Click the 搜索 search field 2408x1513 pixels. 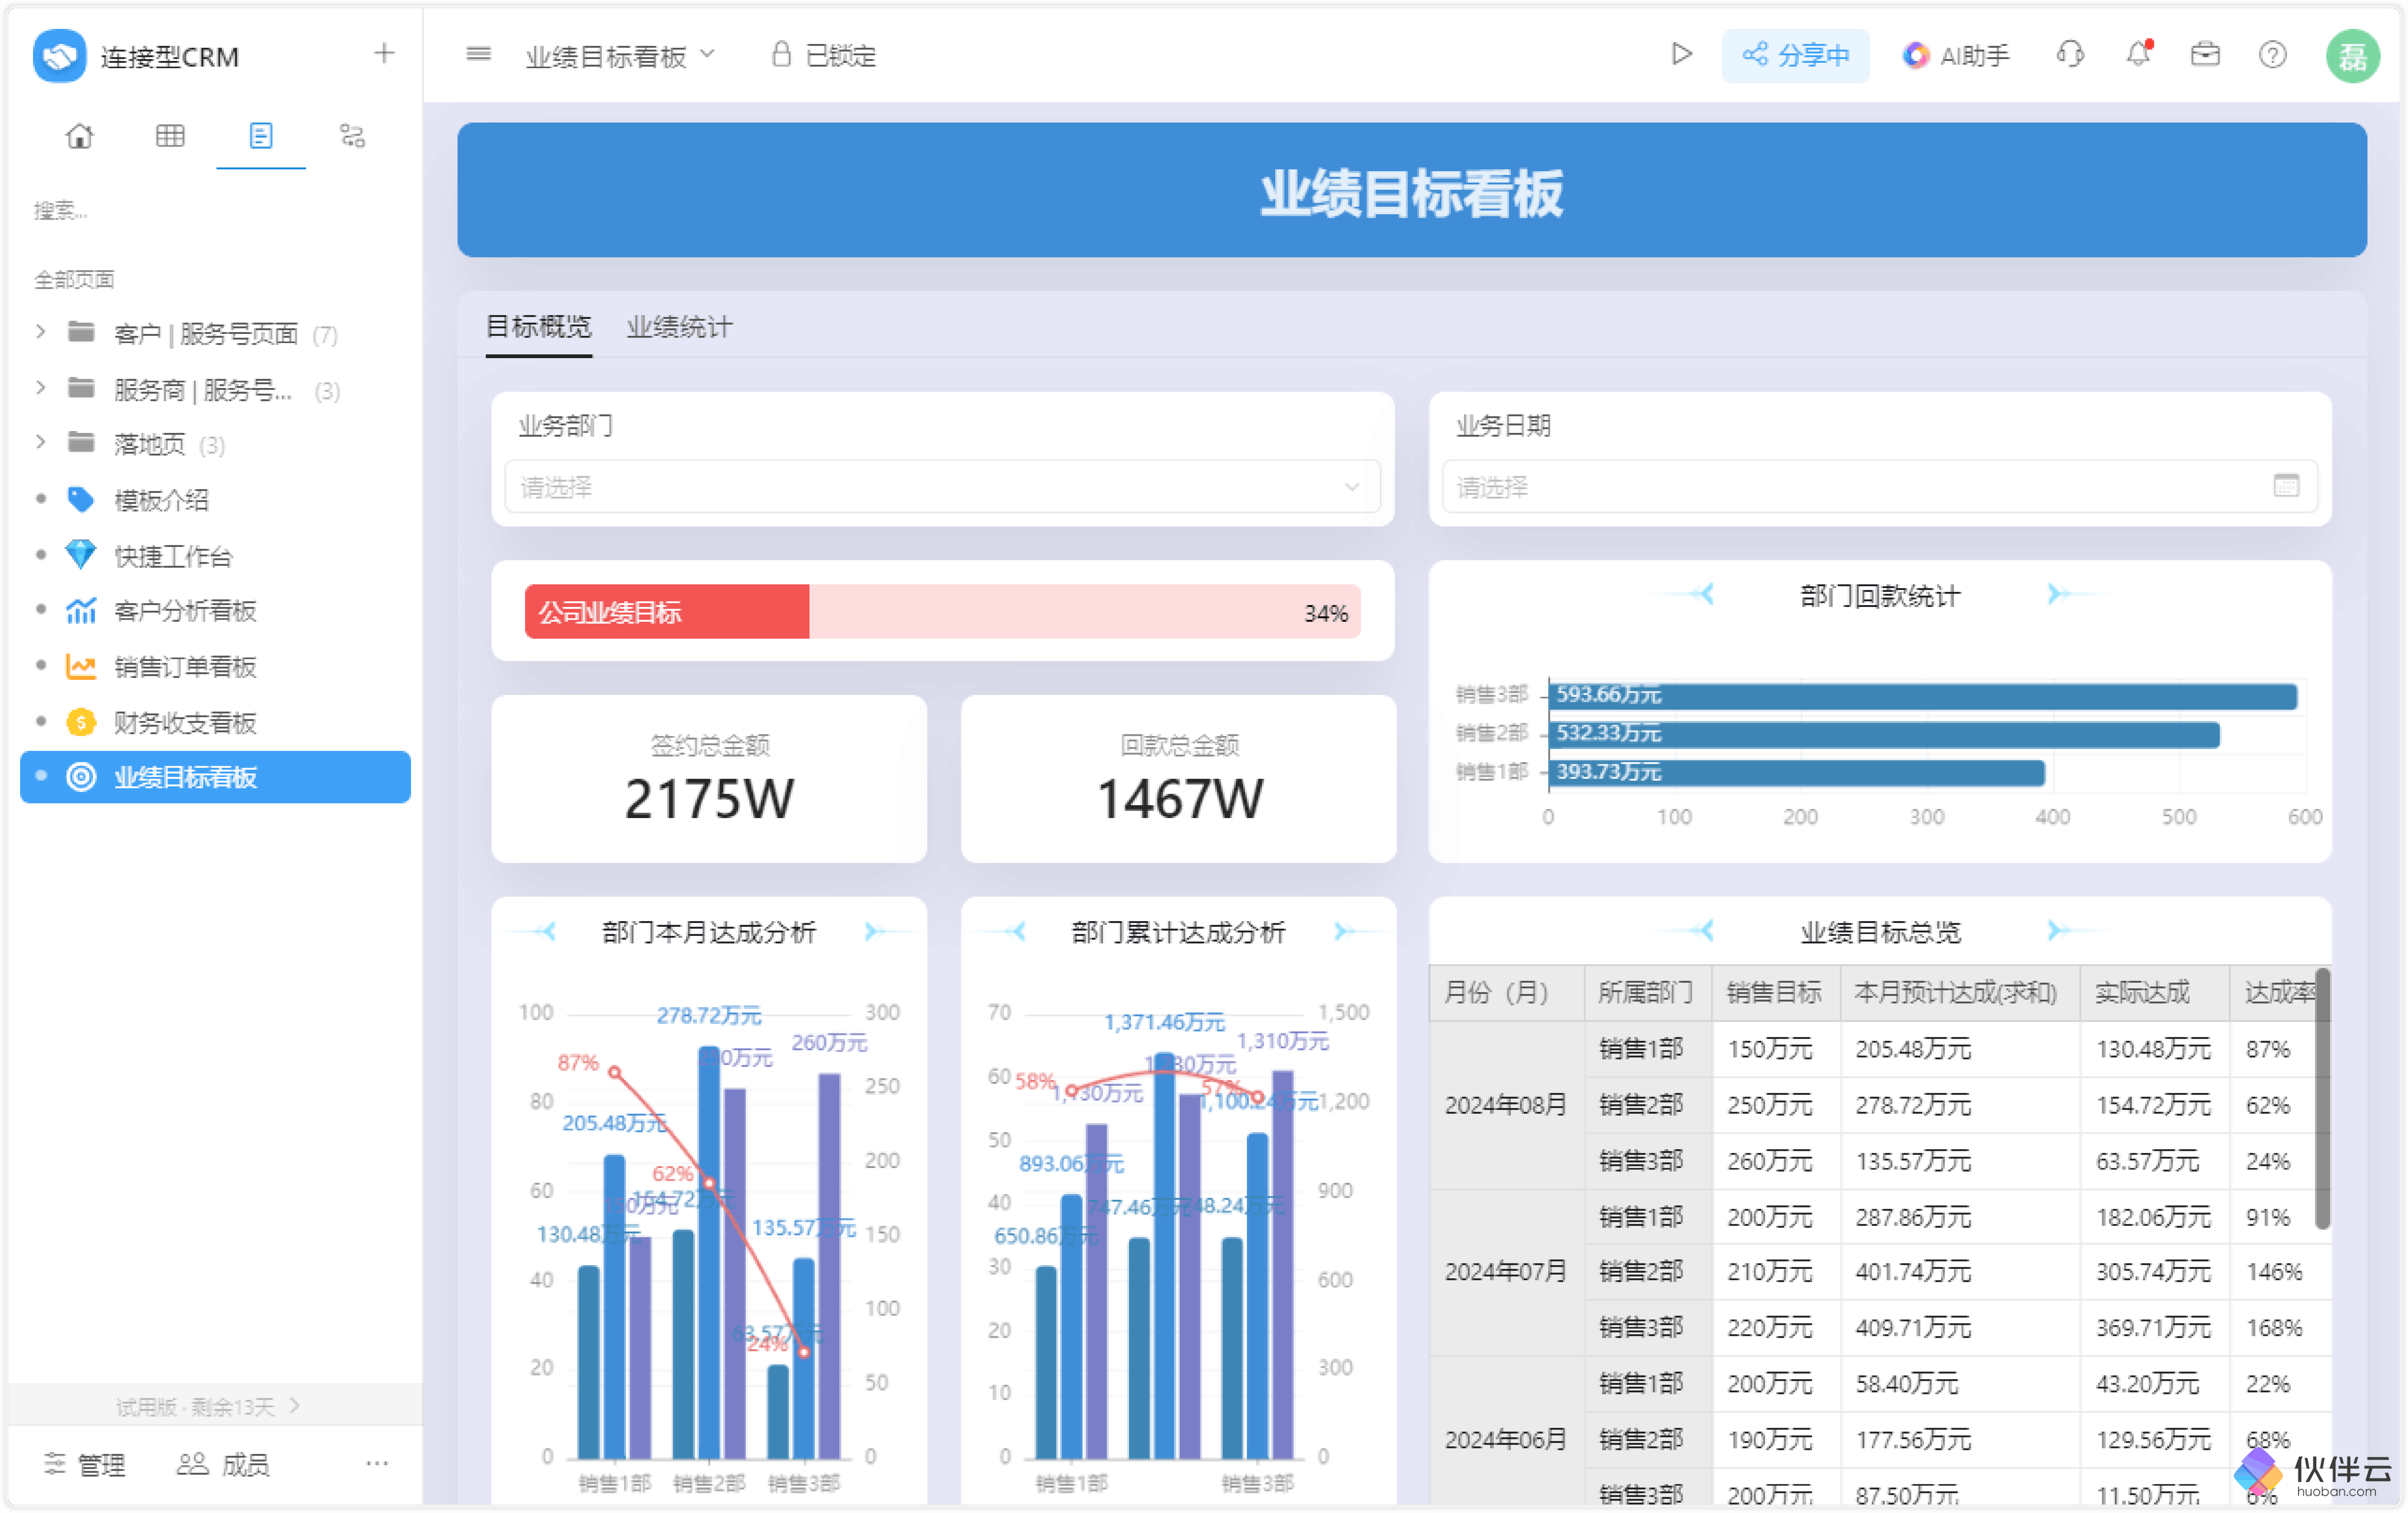(215, 210)
